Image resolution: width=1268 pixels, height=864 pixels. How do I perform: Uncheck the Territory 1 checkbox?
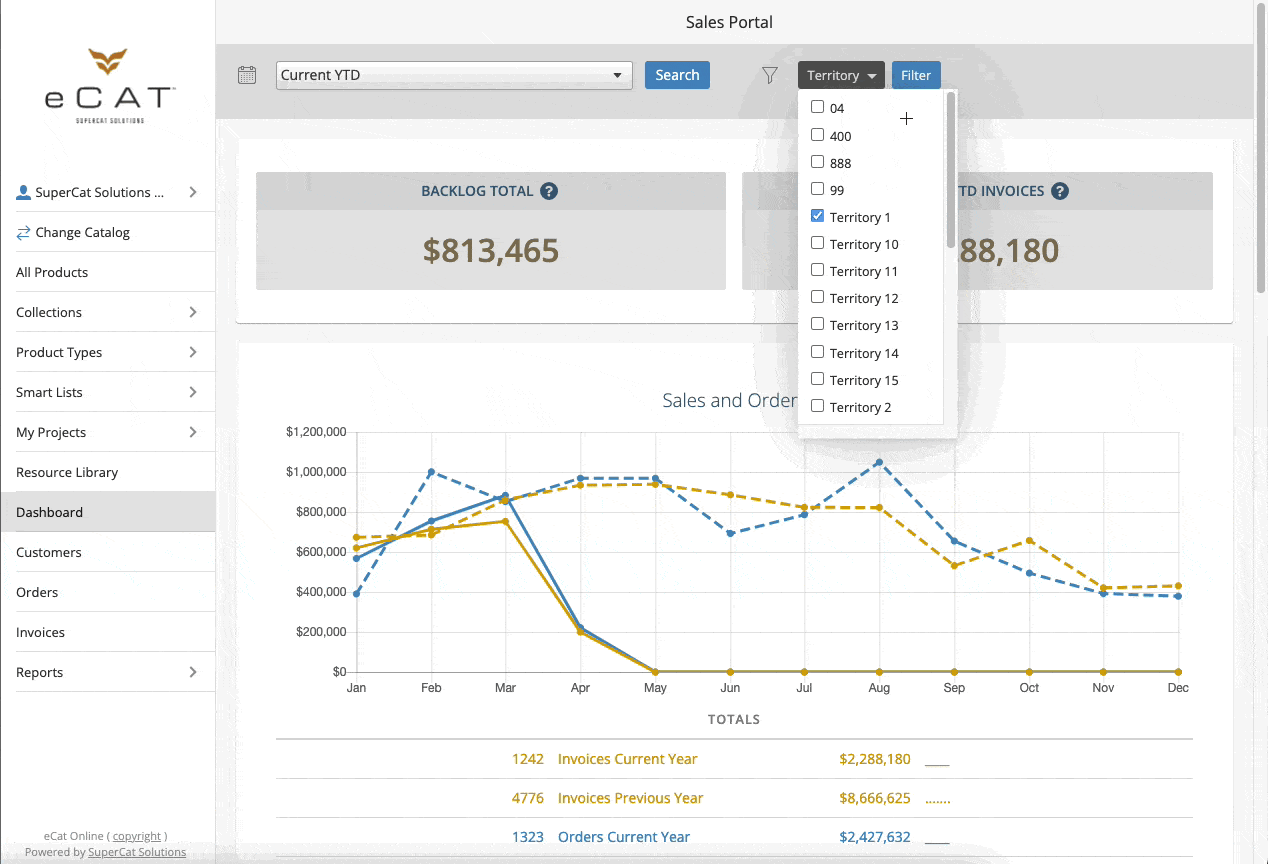coord(817,216)
